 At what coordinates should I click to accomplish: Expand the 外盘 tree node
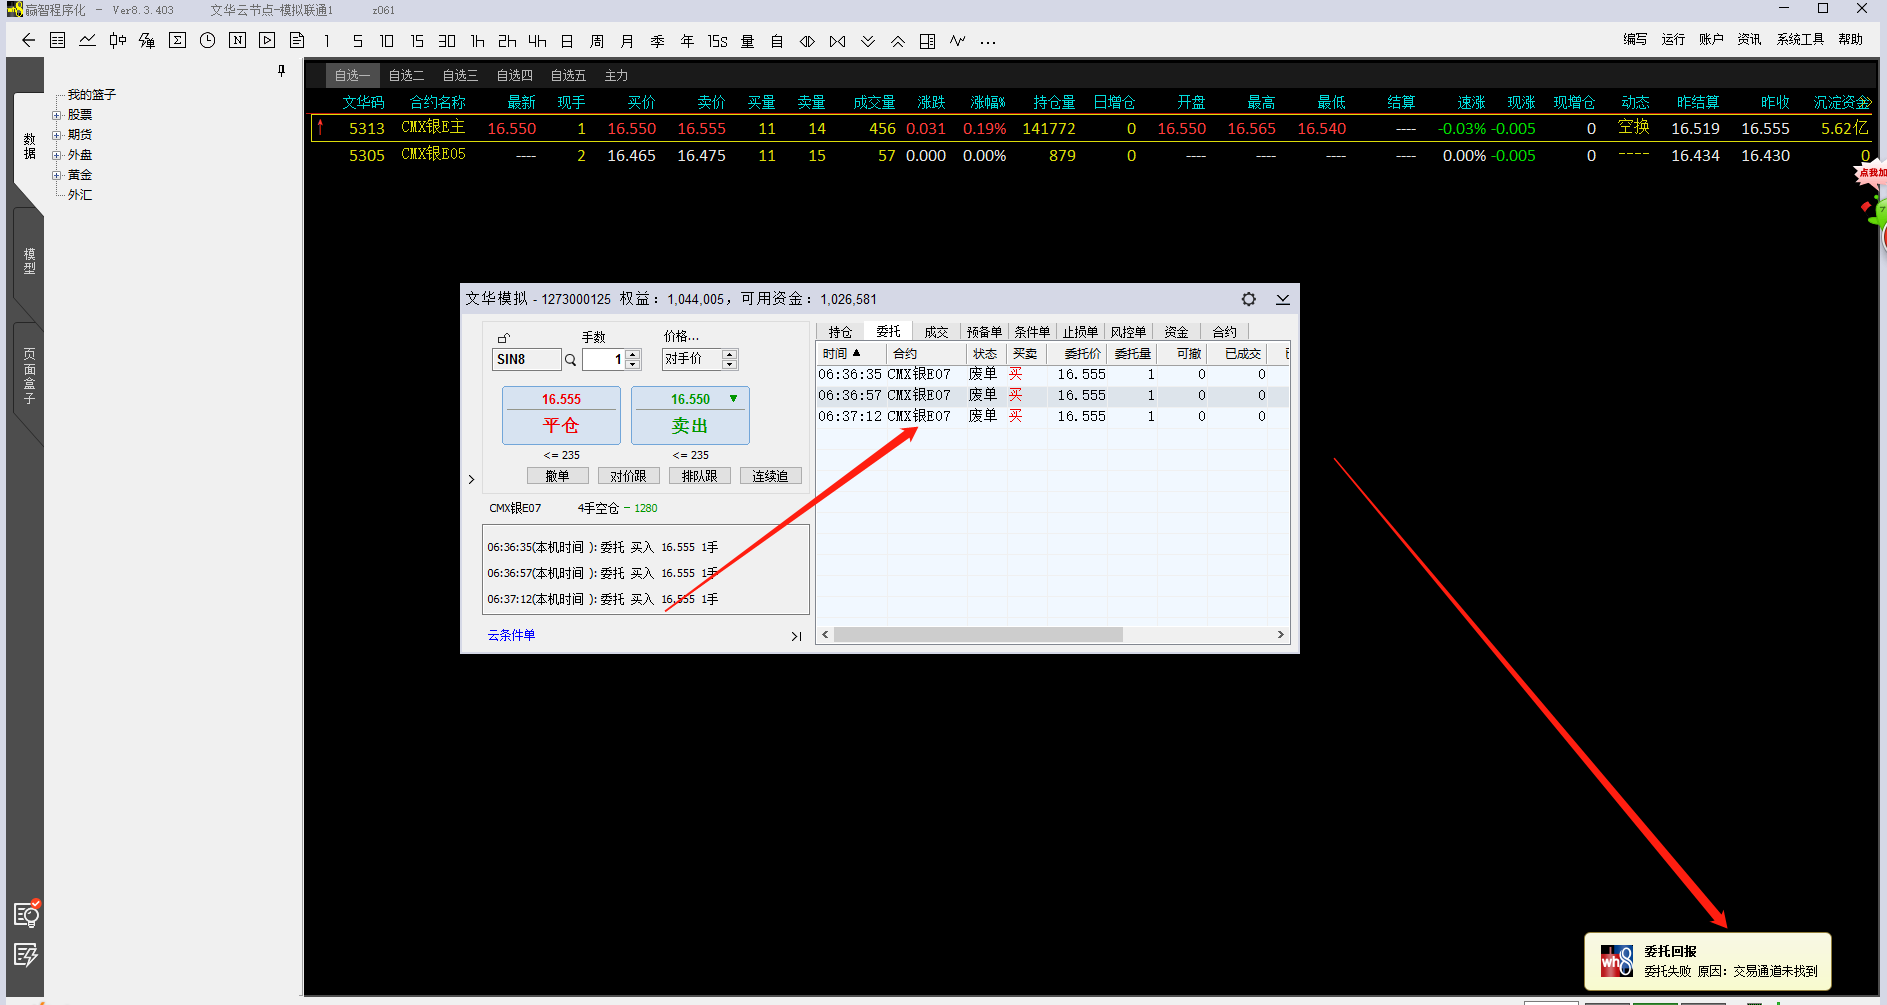[x=57, y=155]
